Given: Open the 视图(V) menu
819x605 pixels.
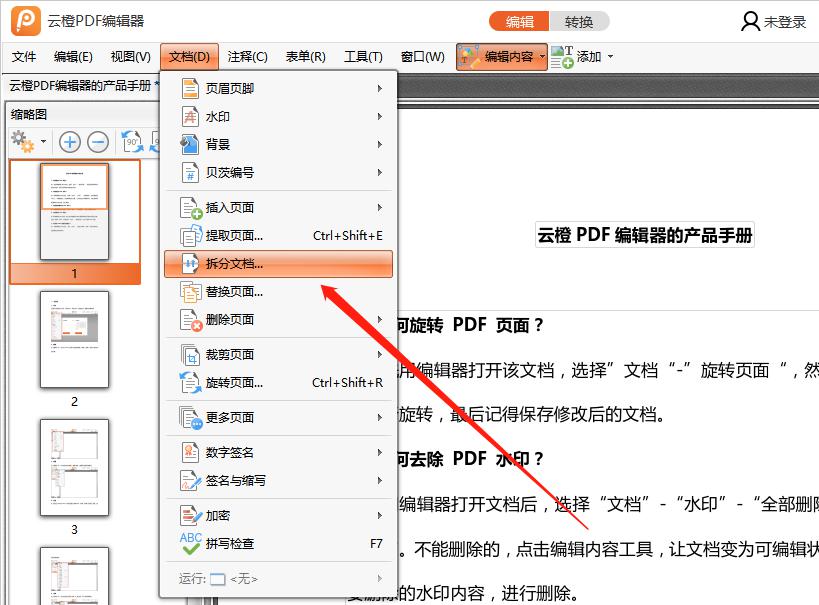Looking at the screenshot, I should 131,56.
